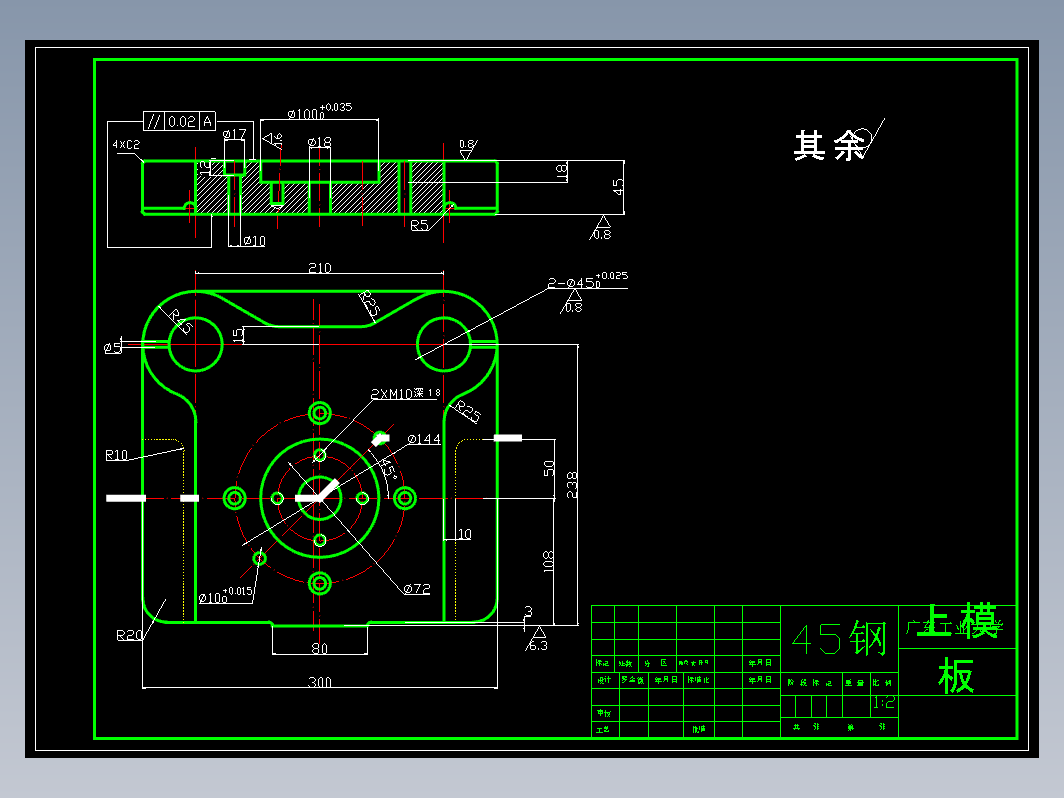Click the 上模 title text

(x=957, y=620)
